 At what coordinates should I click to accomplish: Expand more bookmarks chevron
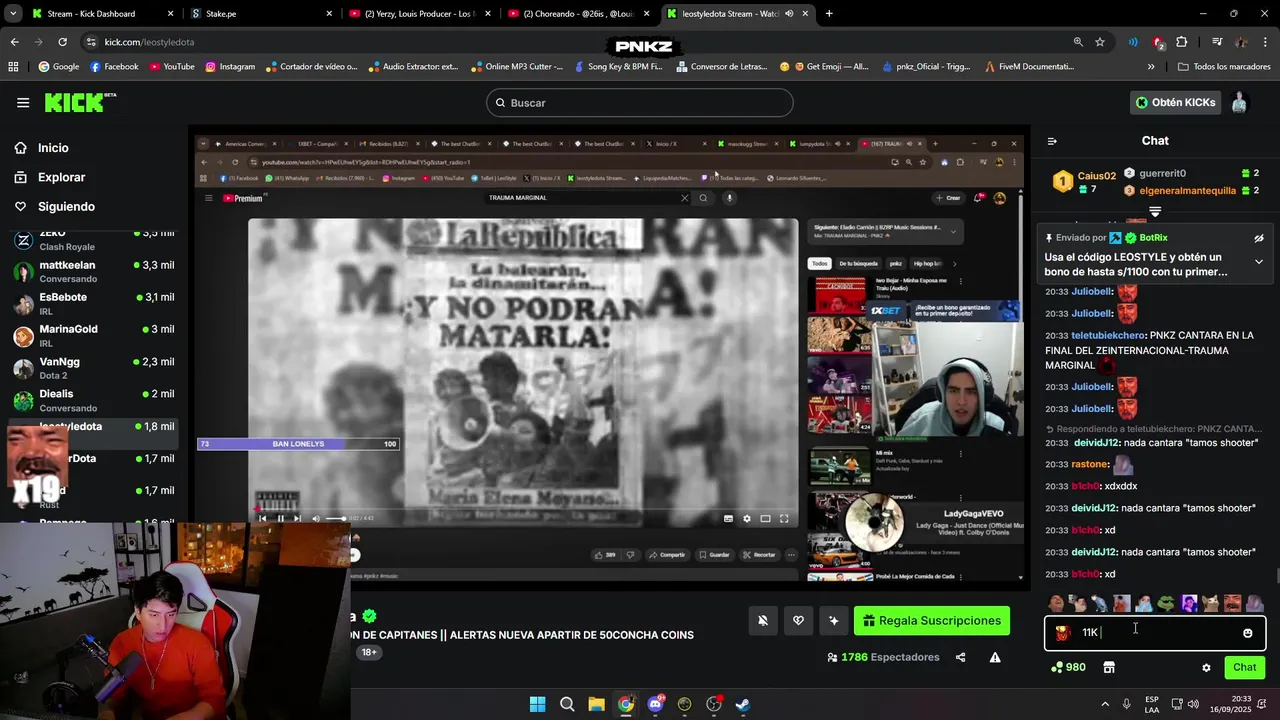[1151, 67]
